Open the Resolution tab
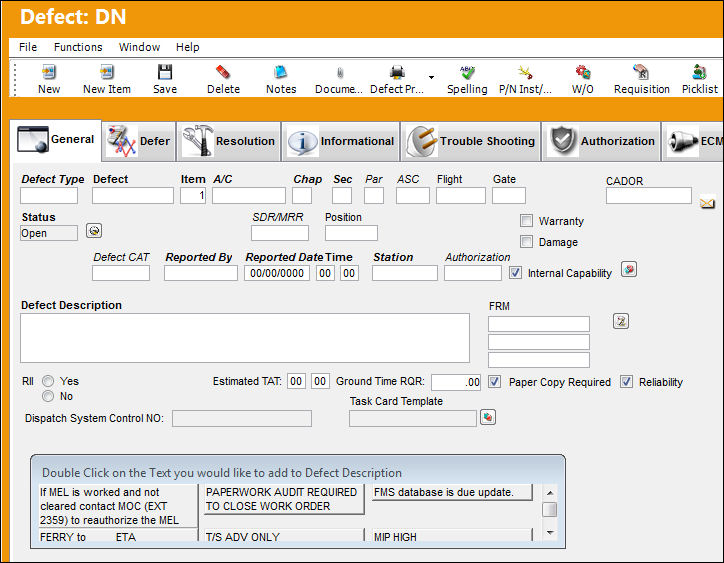Screen dimensions: 724x563 pos(229,141)
